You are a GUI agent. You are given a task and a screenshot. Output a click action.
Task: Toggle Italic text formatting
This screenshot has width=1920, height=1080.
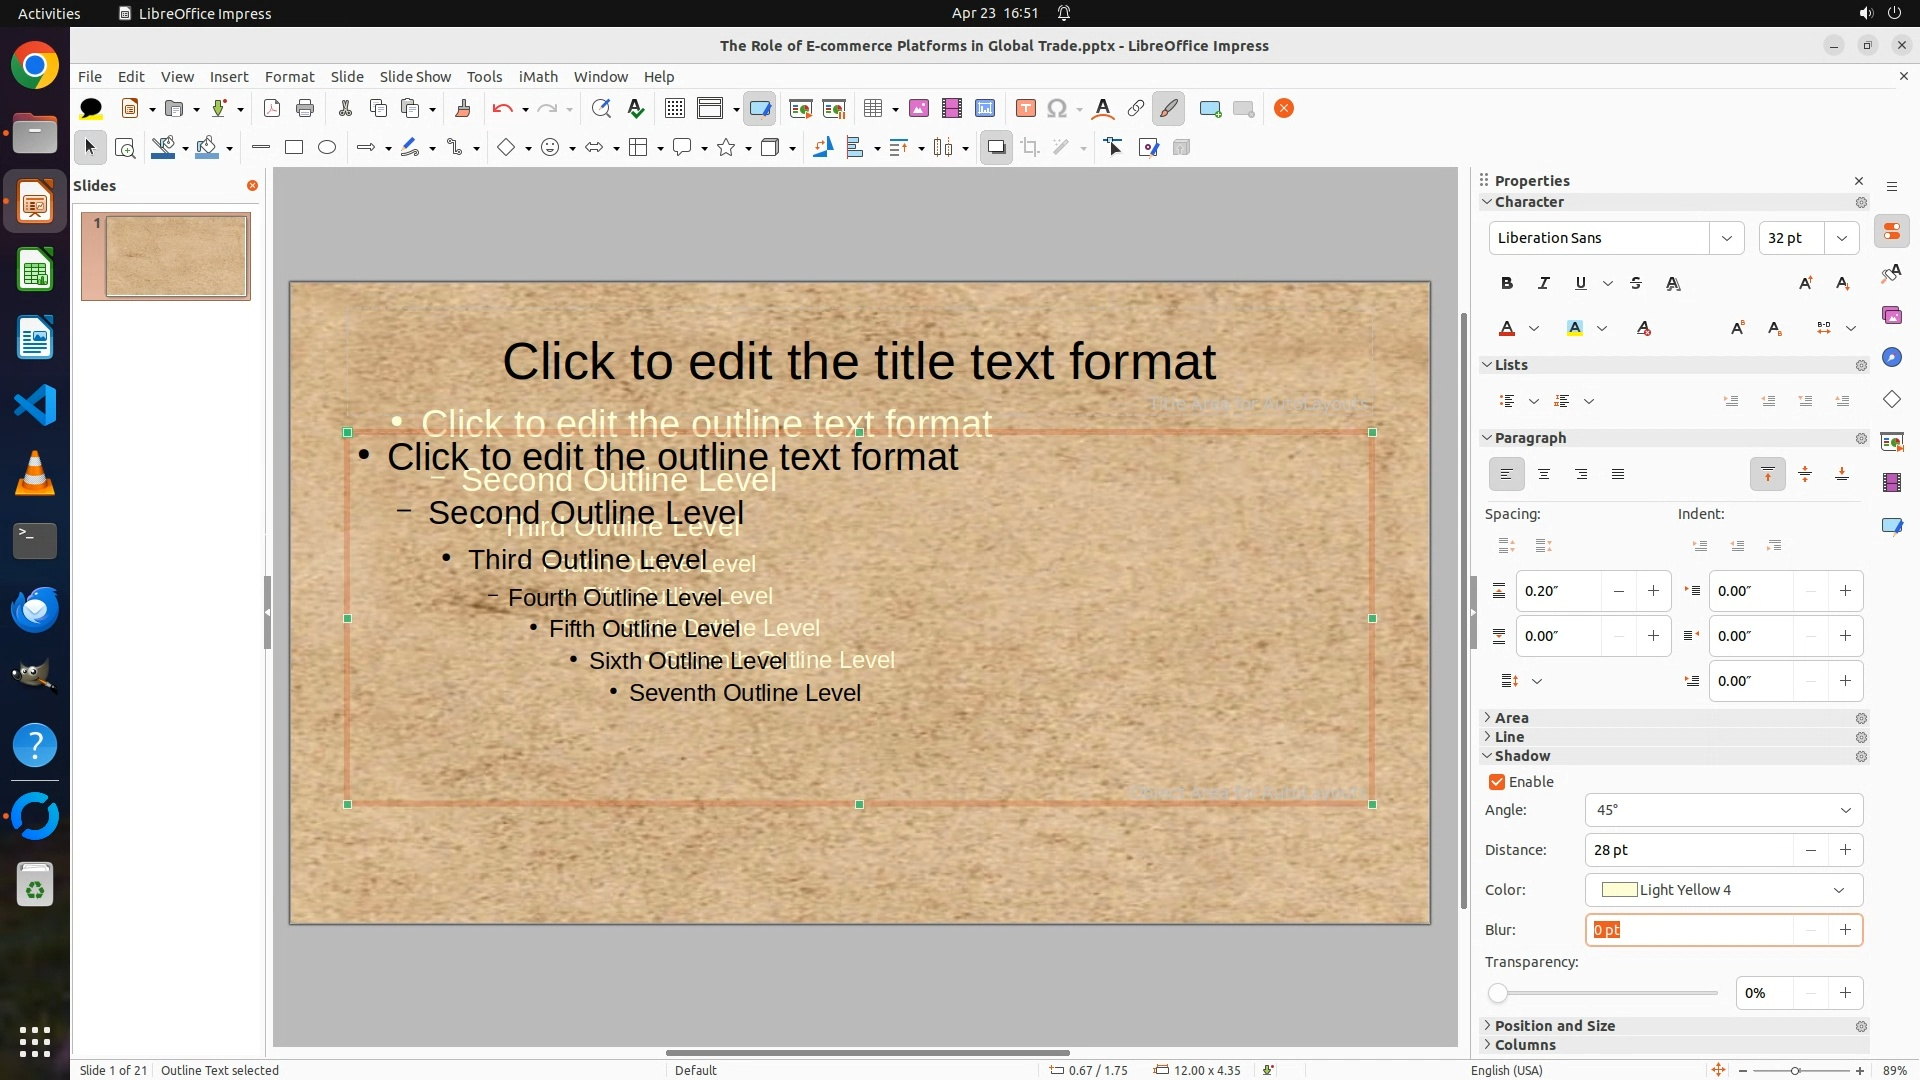pos(1544,284)
